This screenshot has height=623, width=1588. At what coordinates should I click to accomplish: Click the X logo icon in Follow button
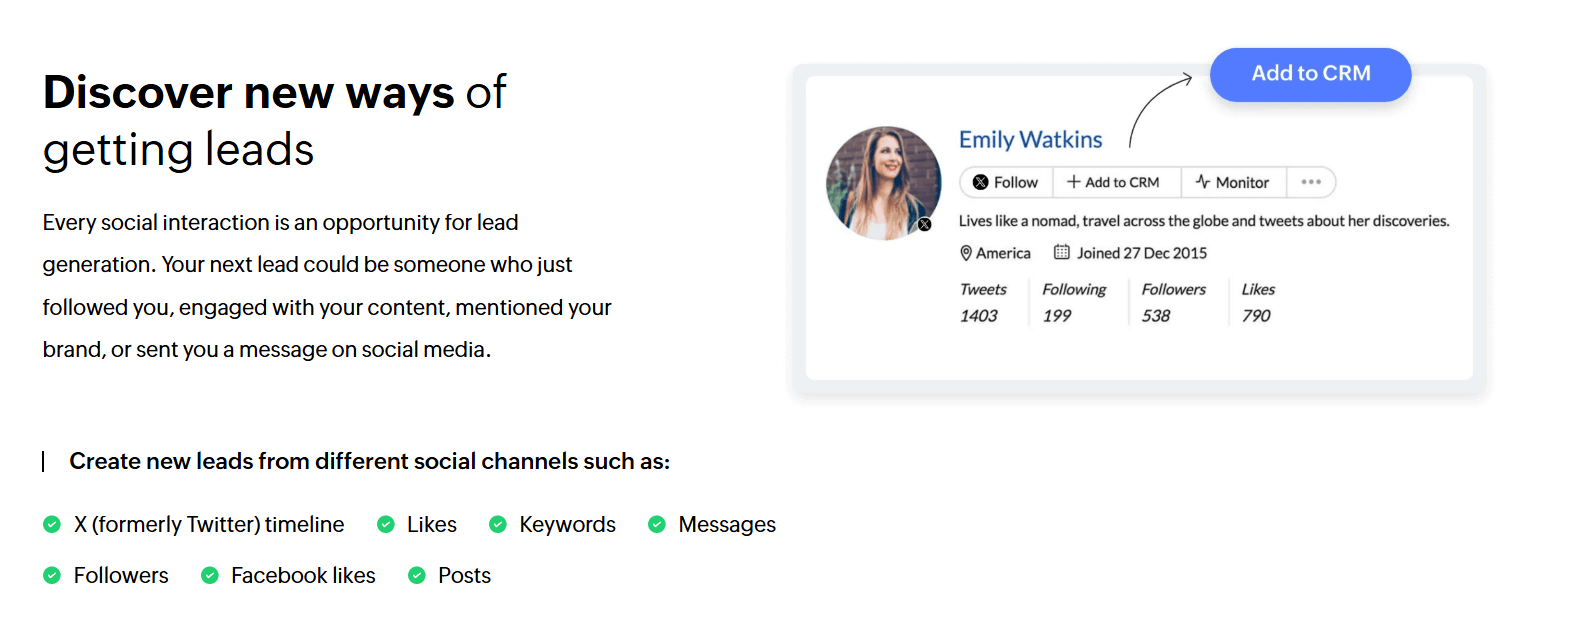[x=981, y=182]
